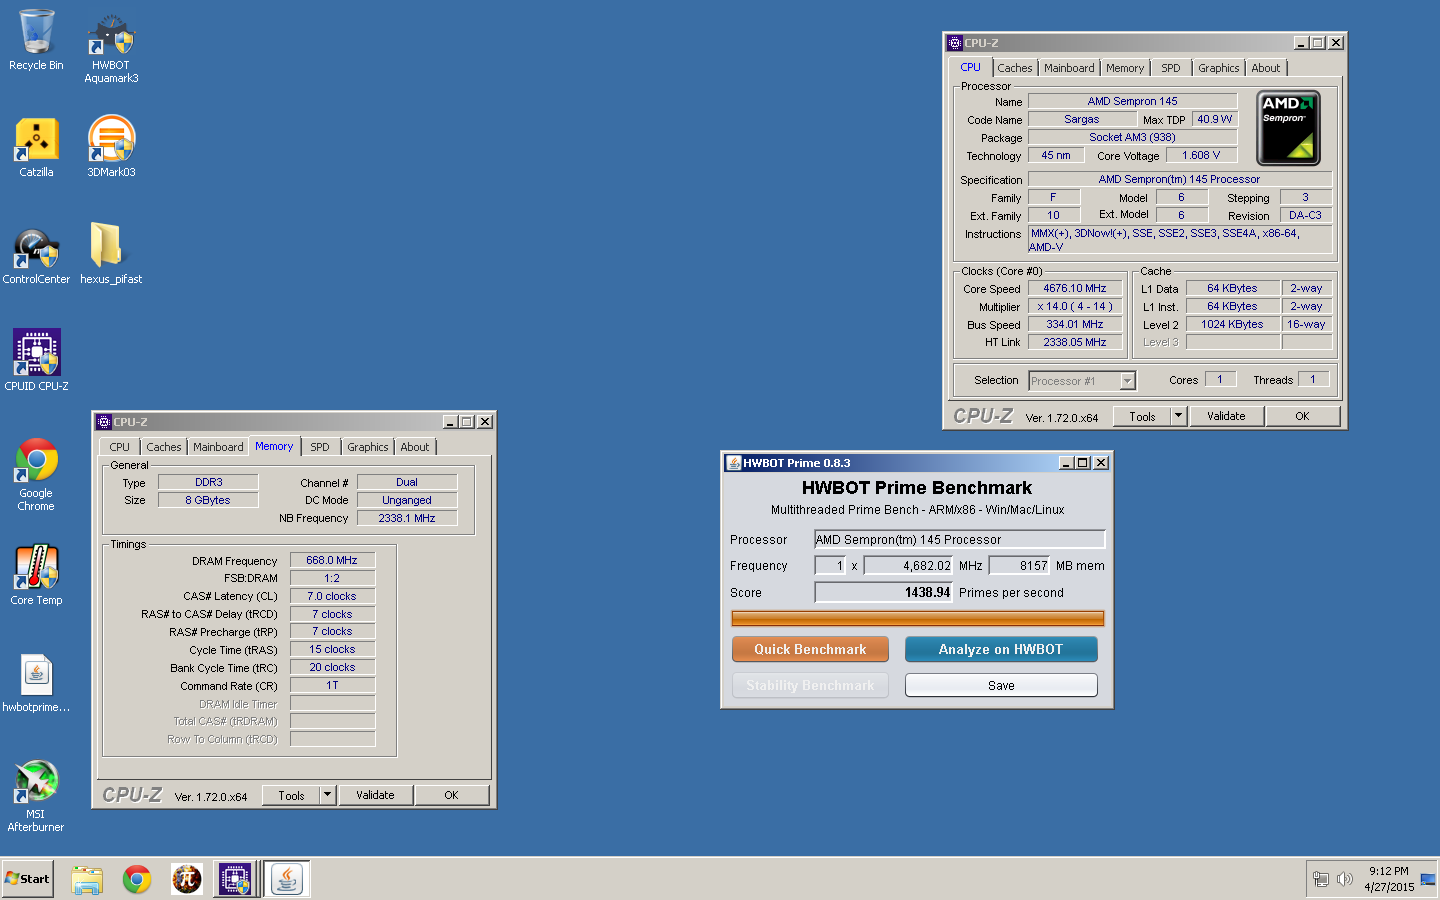
Task: Click OK in top-right CPU-Z window
Action: point(1302,416)
